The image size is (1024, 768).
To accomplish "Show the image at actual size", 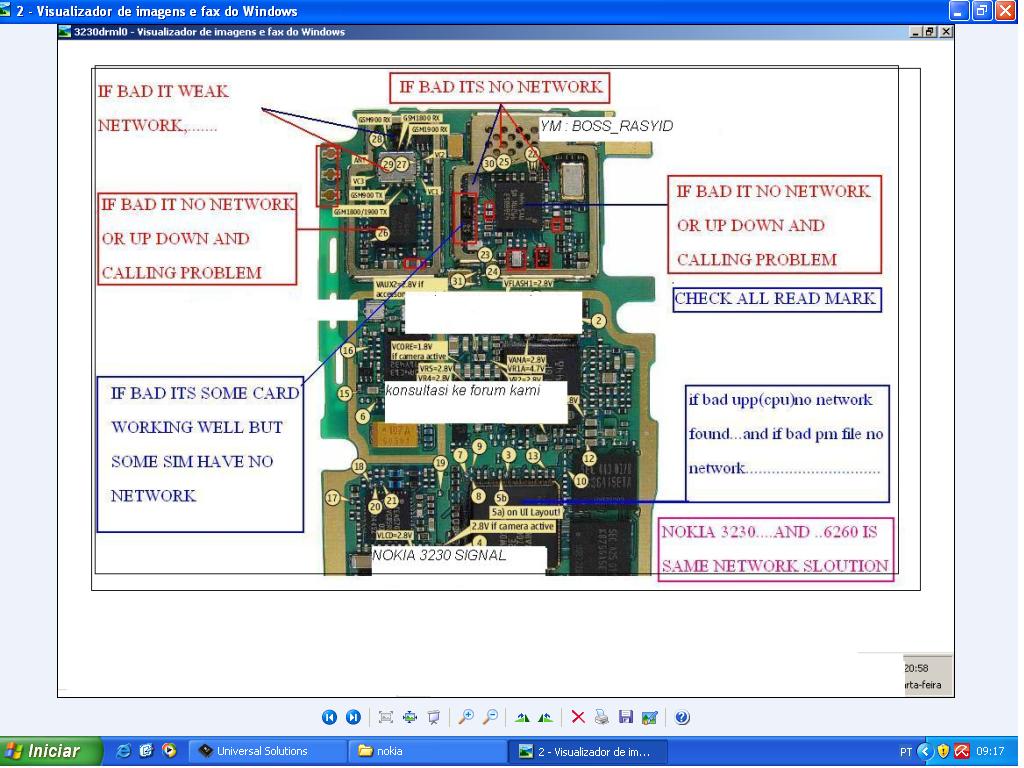I will coord(409,717).
